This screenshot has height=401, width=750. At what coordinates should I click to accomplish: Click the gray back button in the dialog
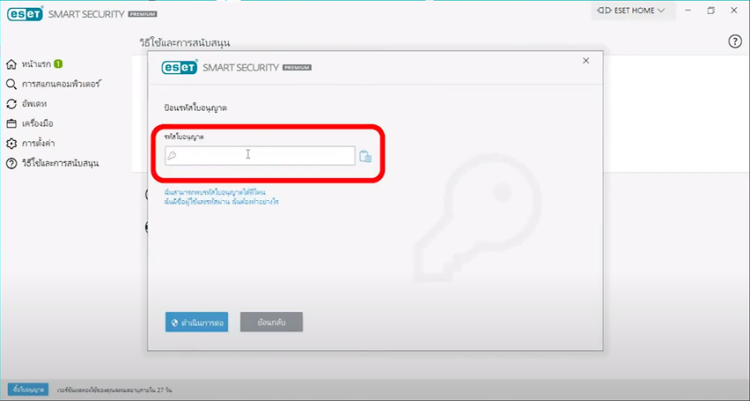(x=271, y=322)
